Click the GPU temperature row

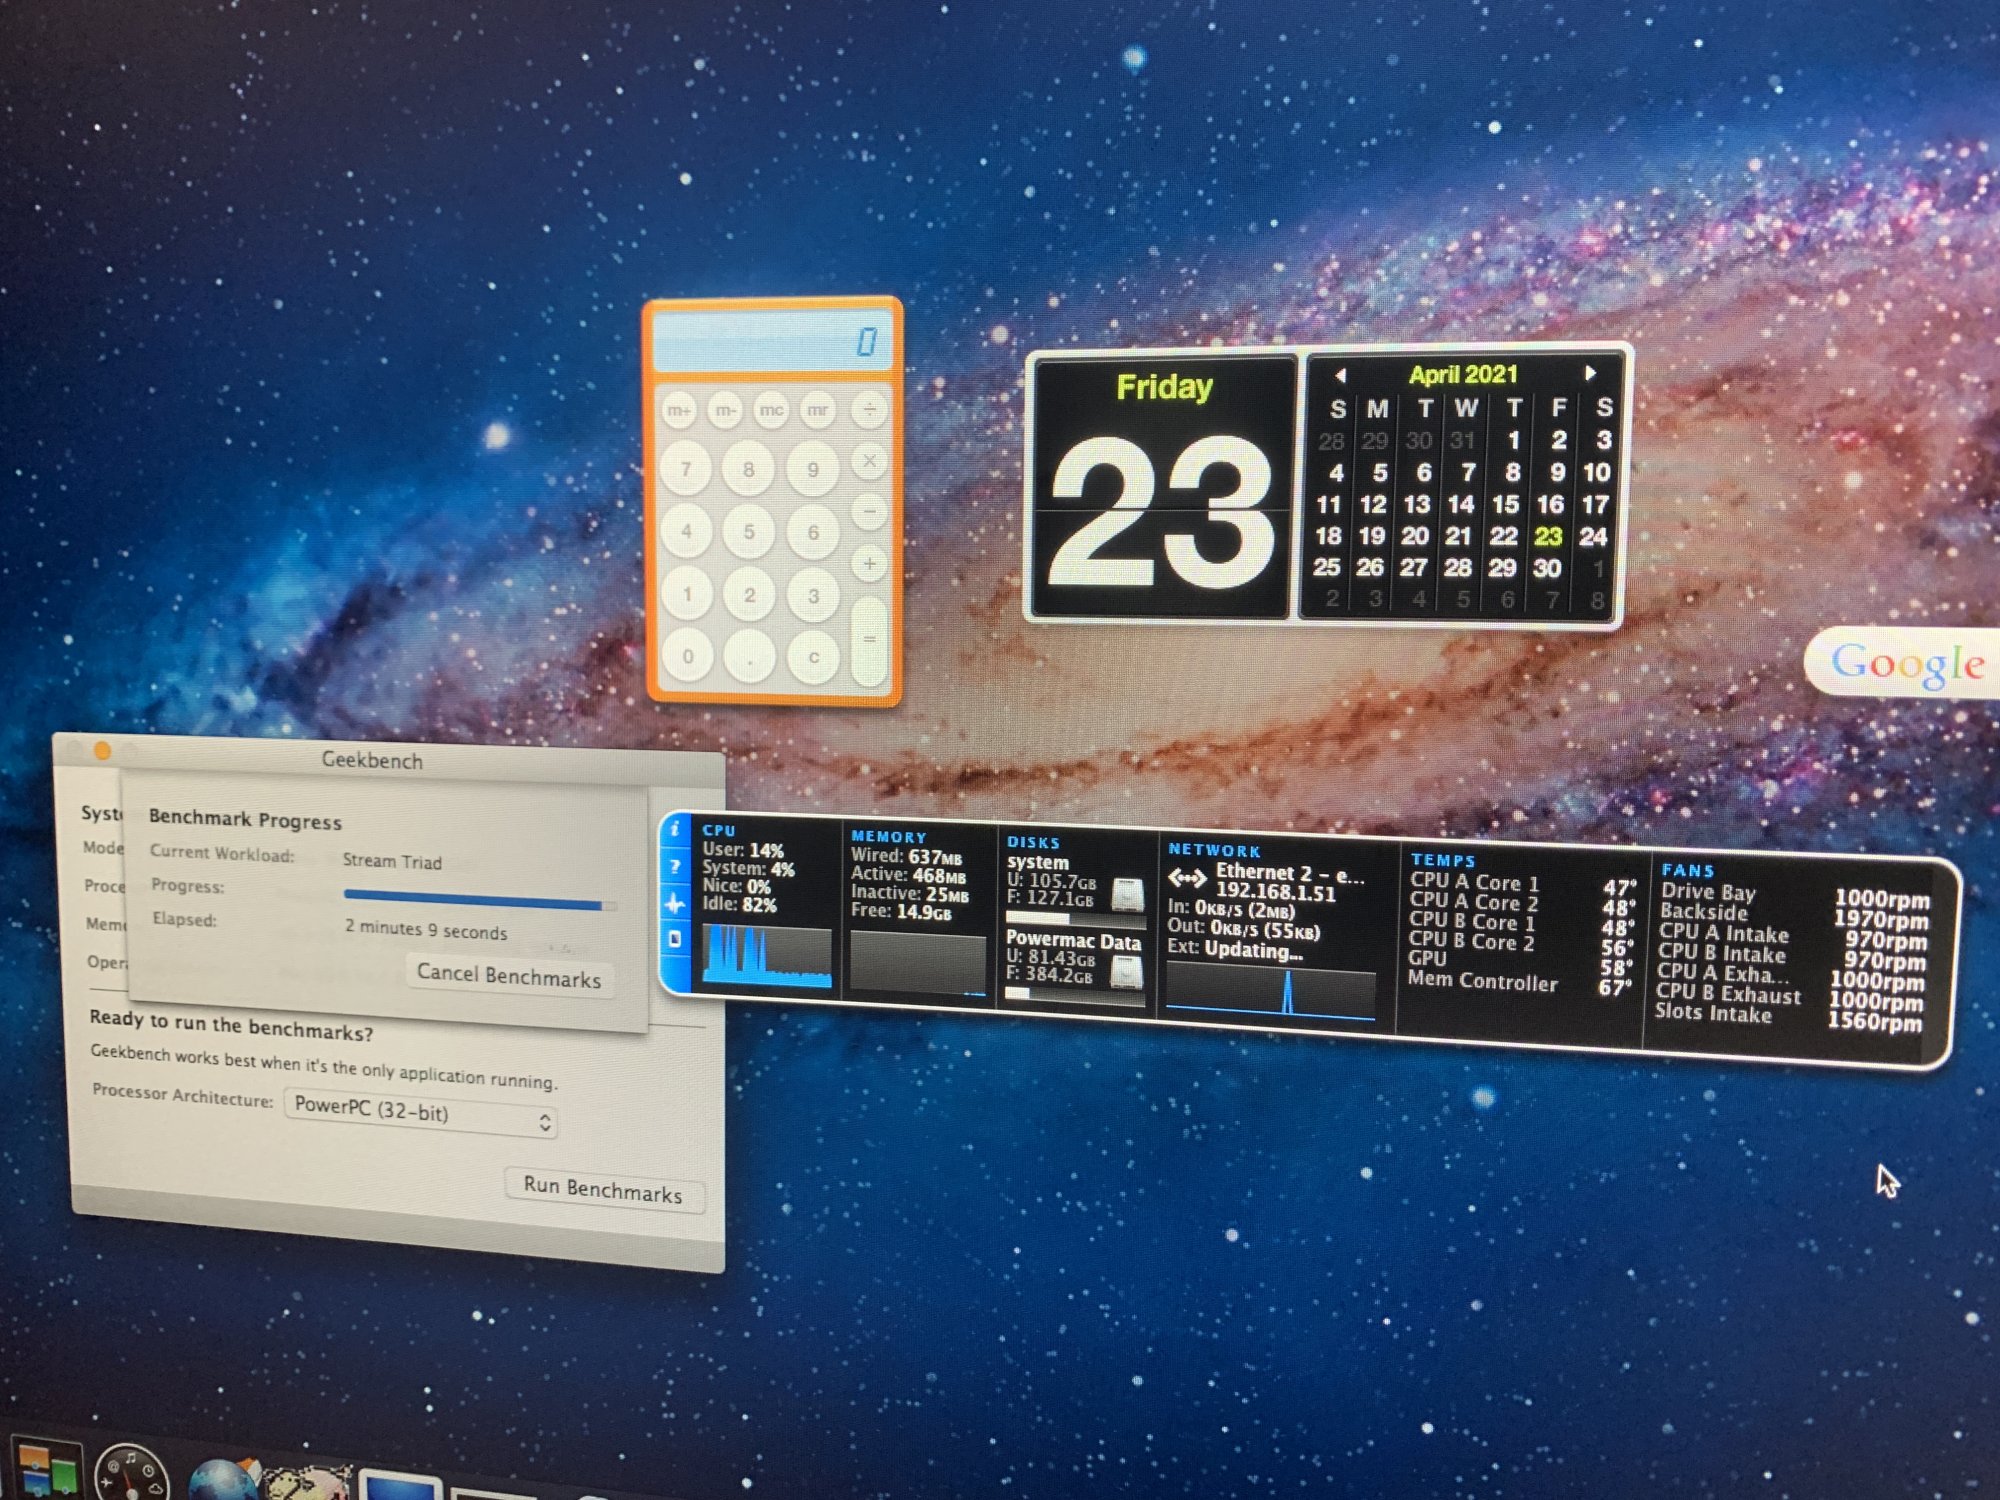tap(1522, 962)
